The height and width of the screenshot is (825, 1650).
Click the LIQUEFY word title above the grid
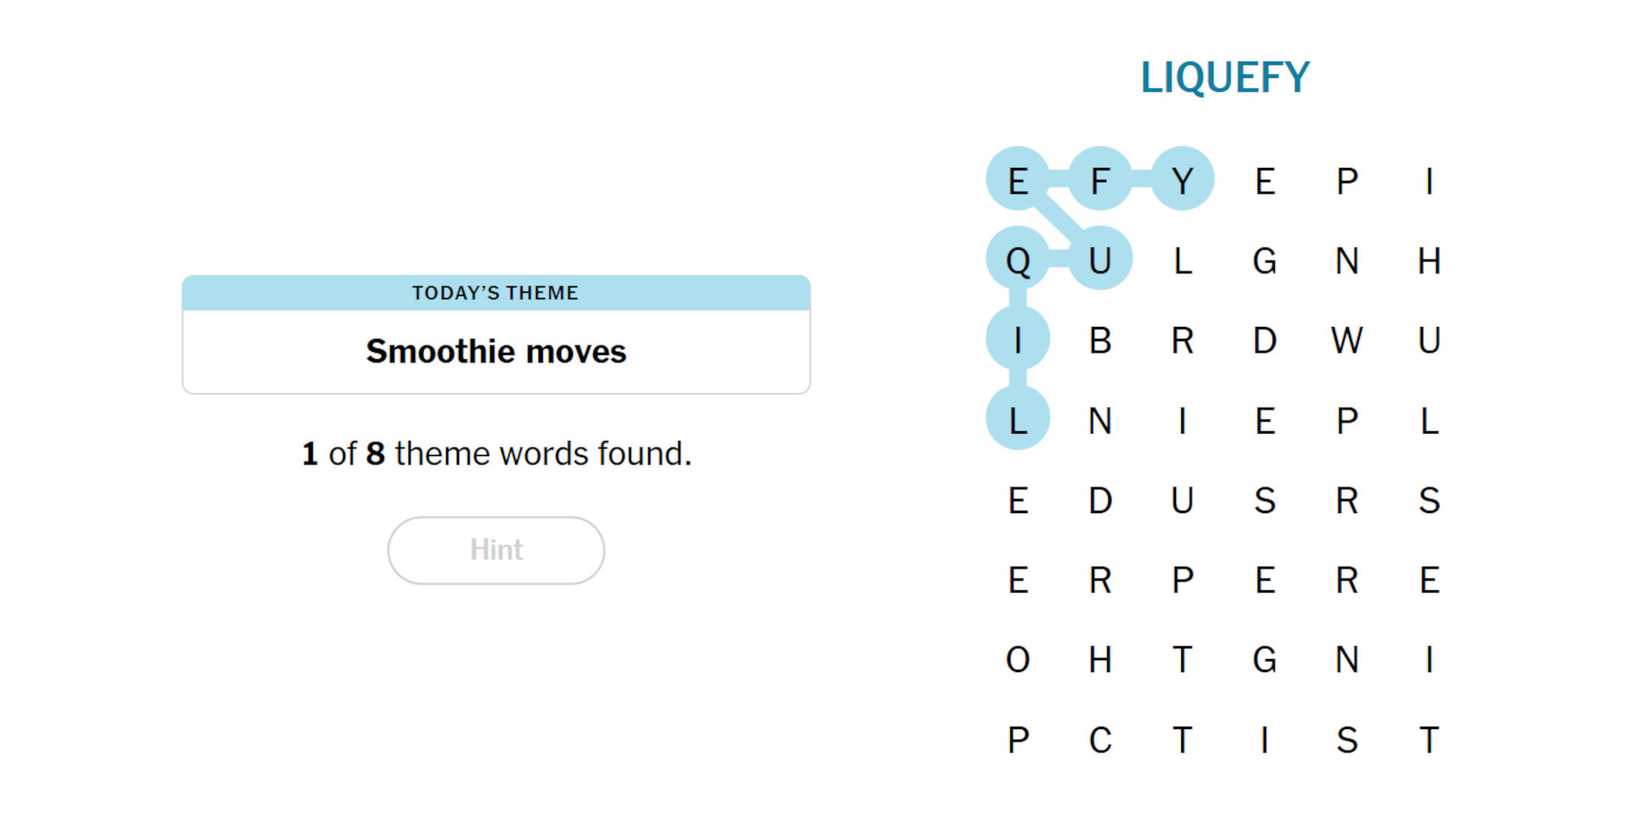pyautogui.click(x=1224, y=76)
